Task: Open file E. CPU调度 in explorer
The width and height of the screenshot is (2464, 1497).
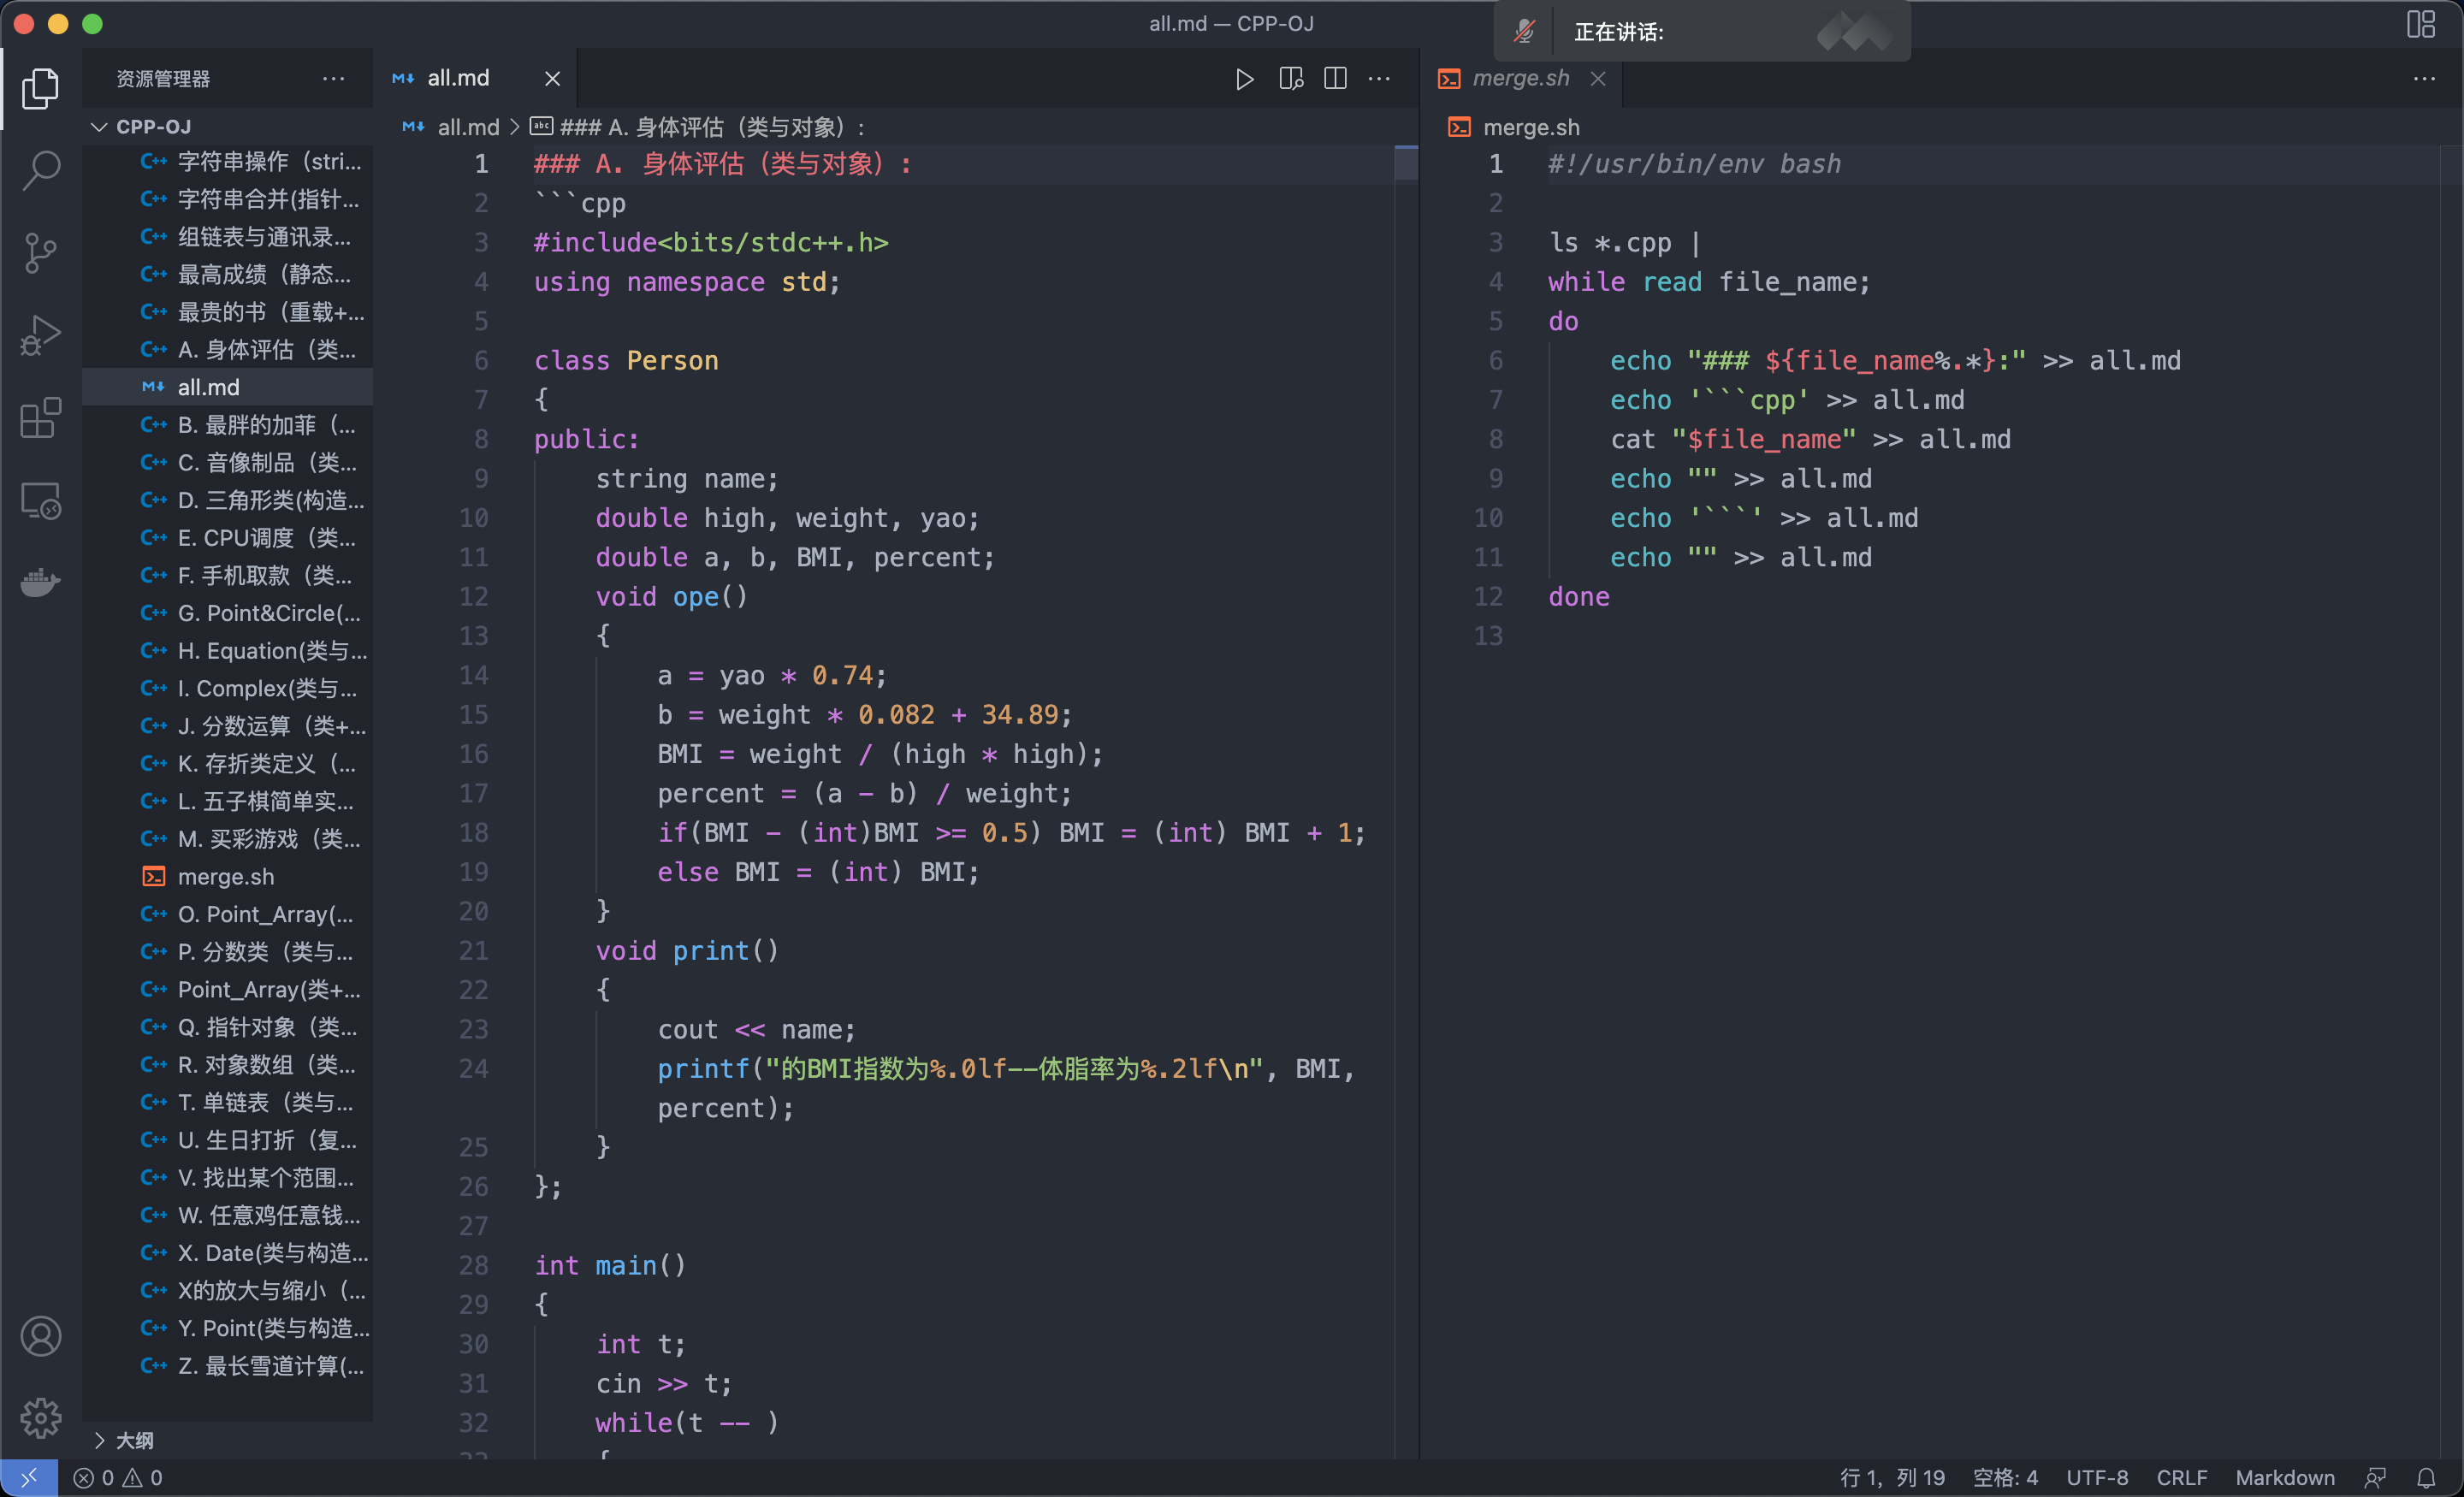Action: tap(227, 538)
